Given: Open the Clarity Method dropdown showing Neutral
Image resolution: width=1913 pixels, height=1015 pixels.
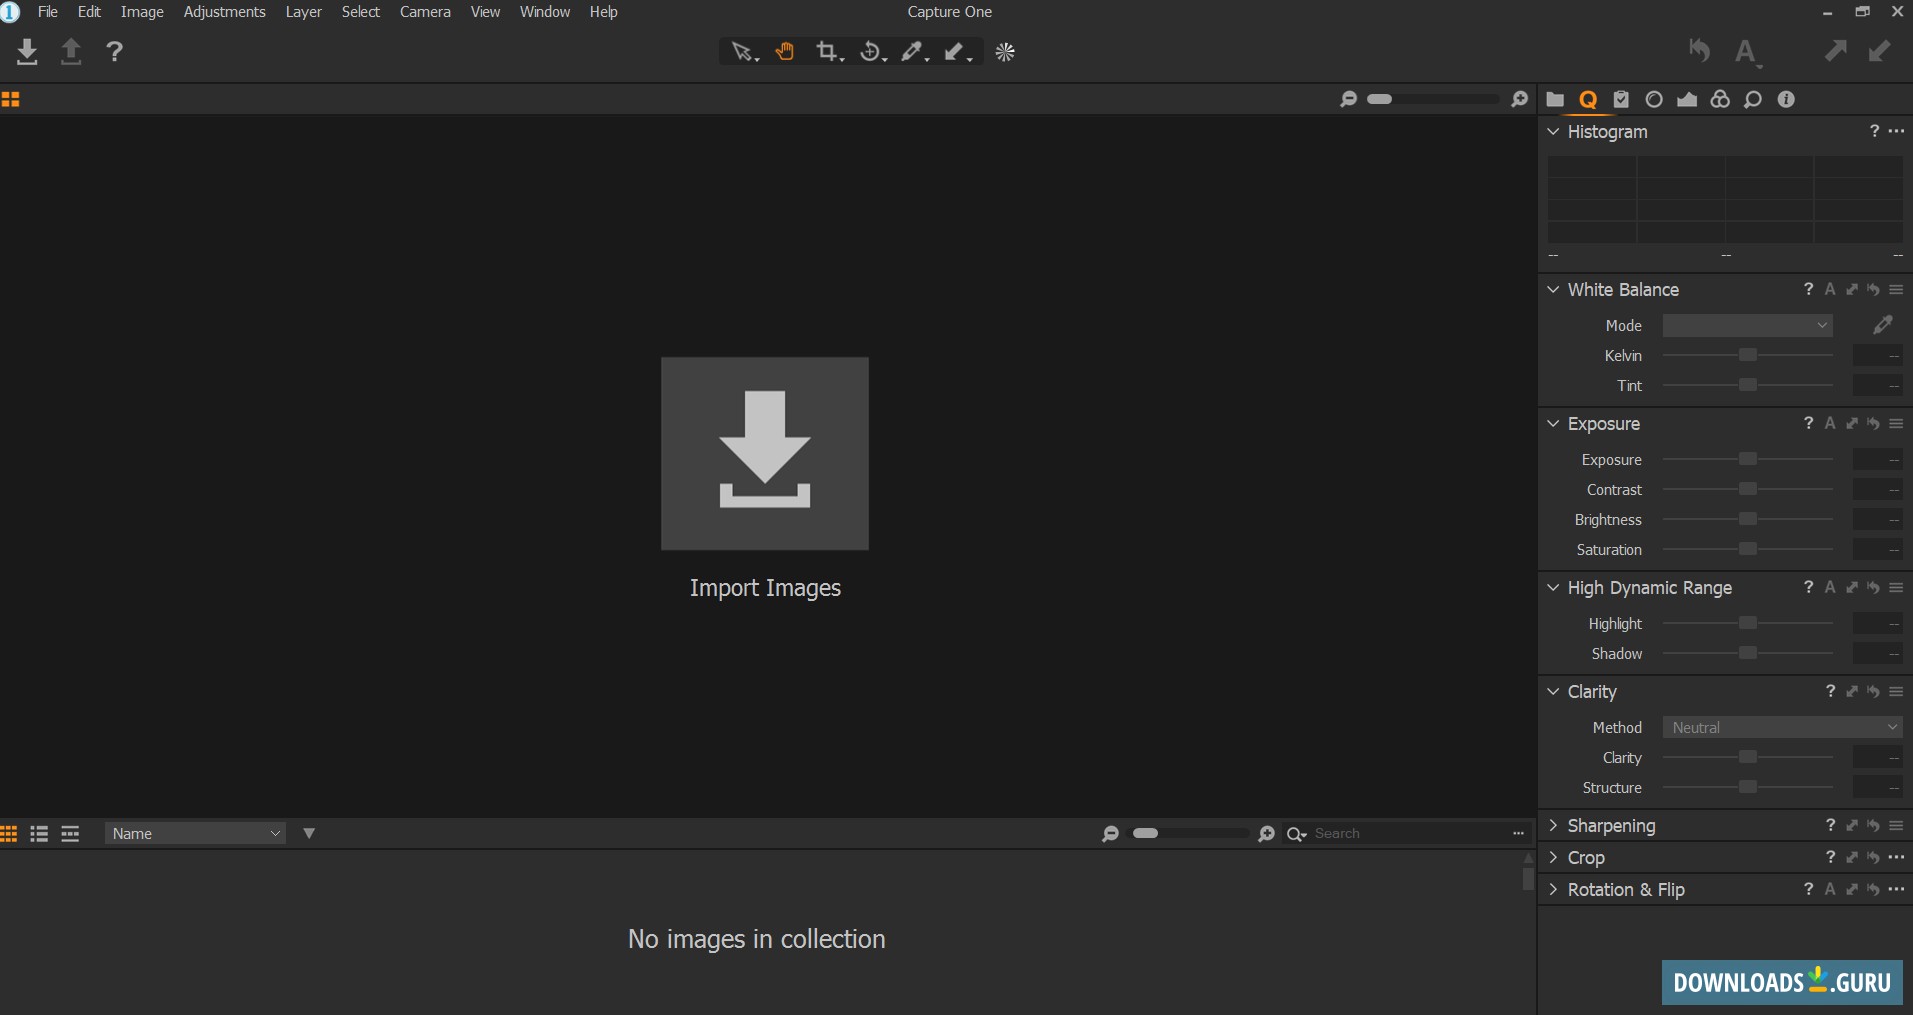Looking at the screenshot, I should [1783, 727].
